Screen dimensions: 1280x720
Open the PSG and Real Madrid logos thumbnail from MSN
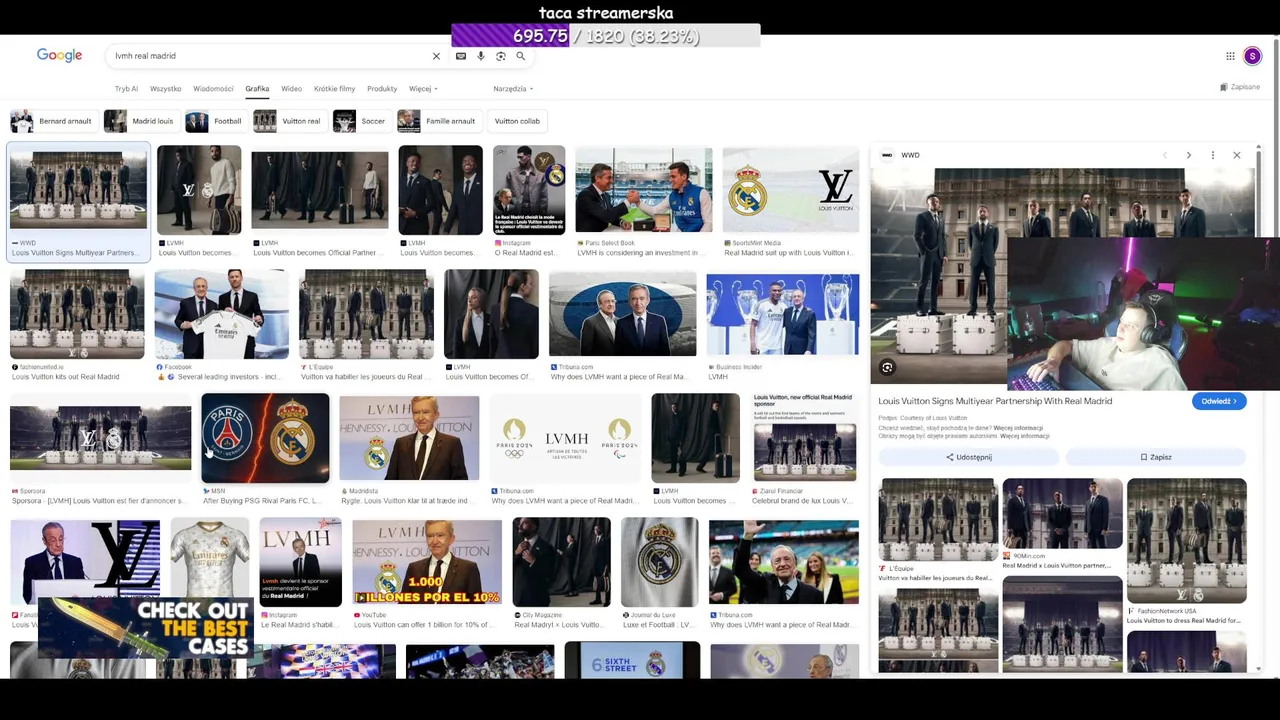265,438
